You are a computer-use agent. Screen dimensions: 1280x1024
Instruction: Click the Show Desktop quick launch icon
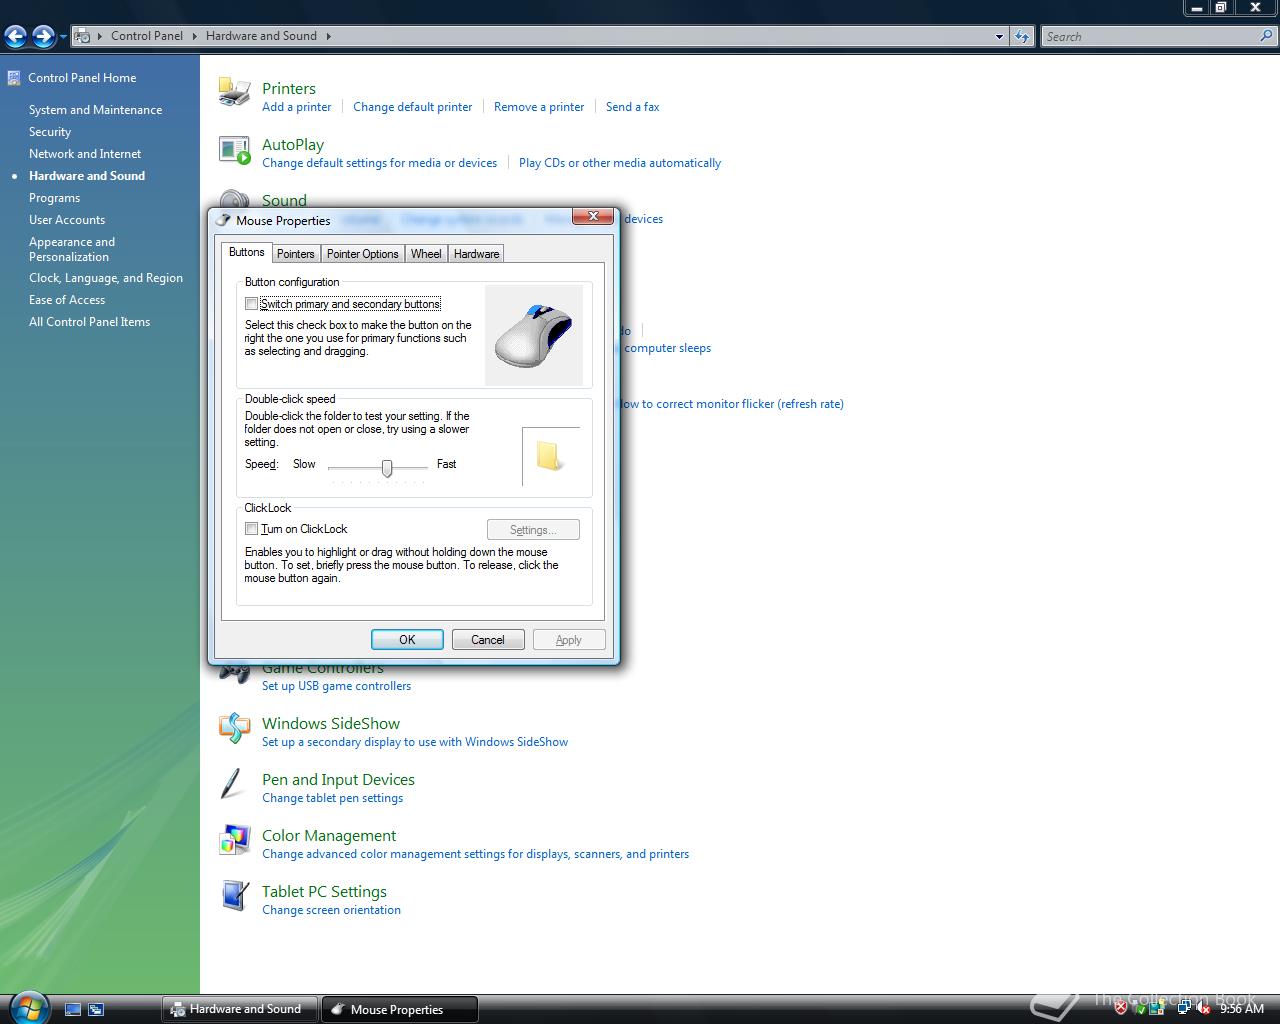pos(72,1010)
